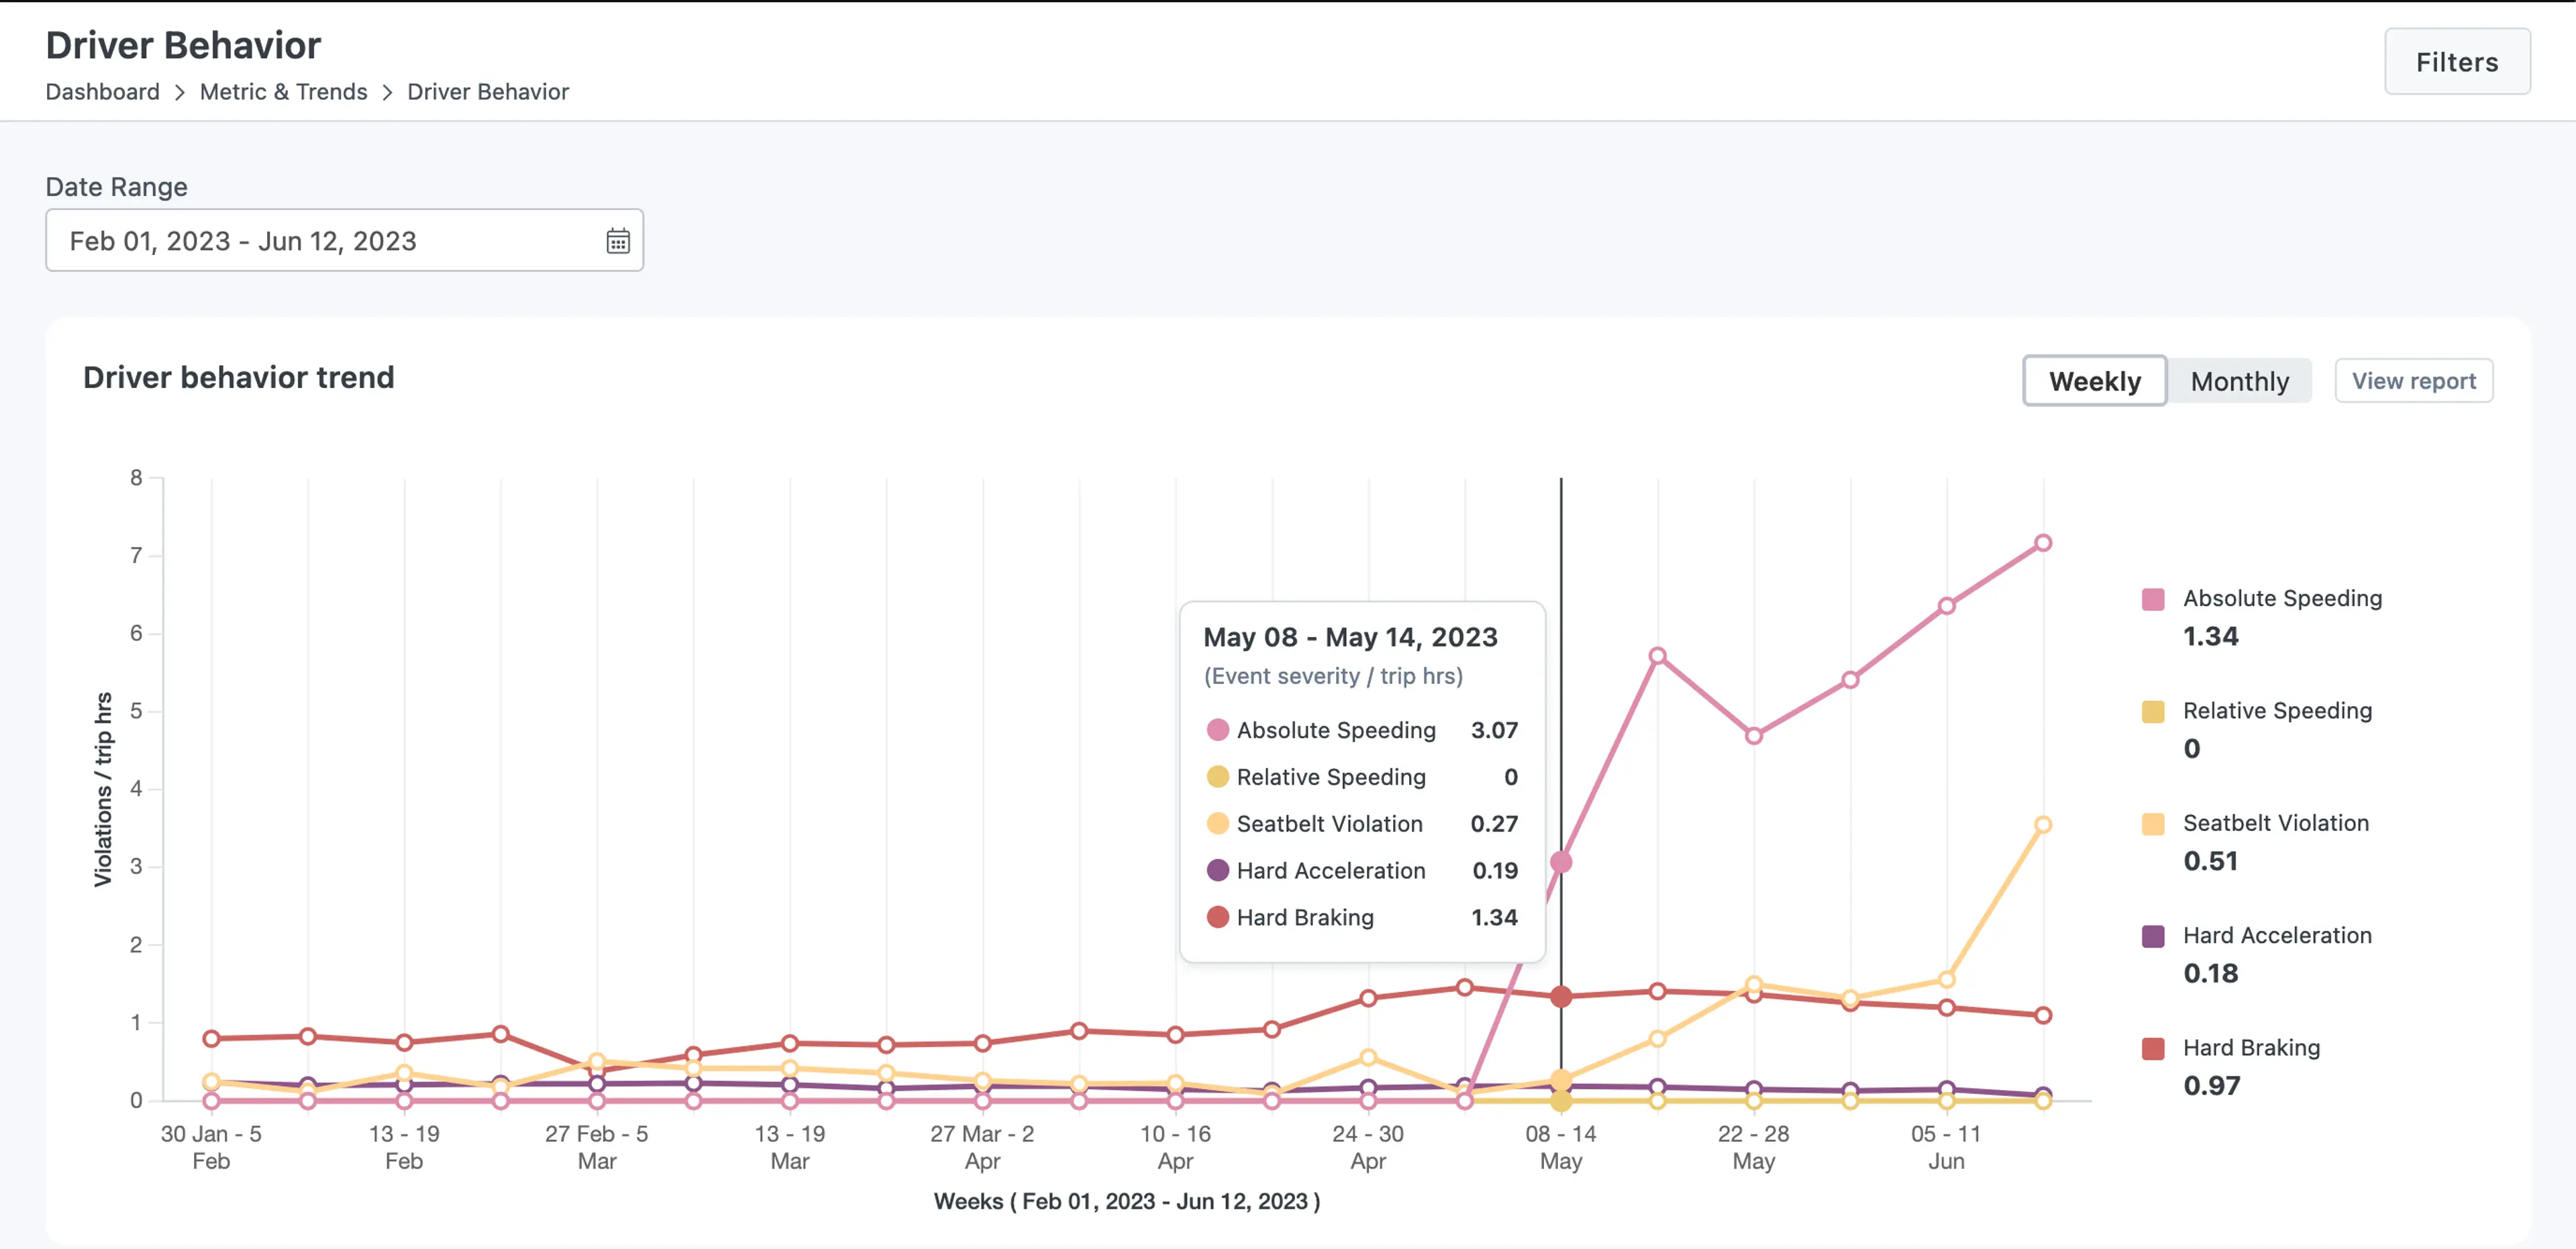Click the highest Absolute Speeding data point

click(x=2043, y=543)
